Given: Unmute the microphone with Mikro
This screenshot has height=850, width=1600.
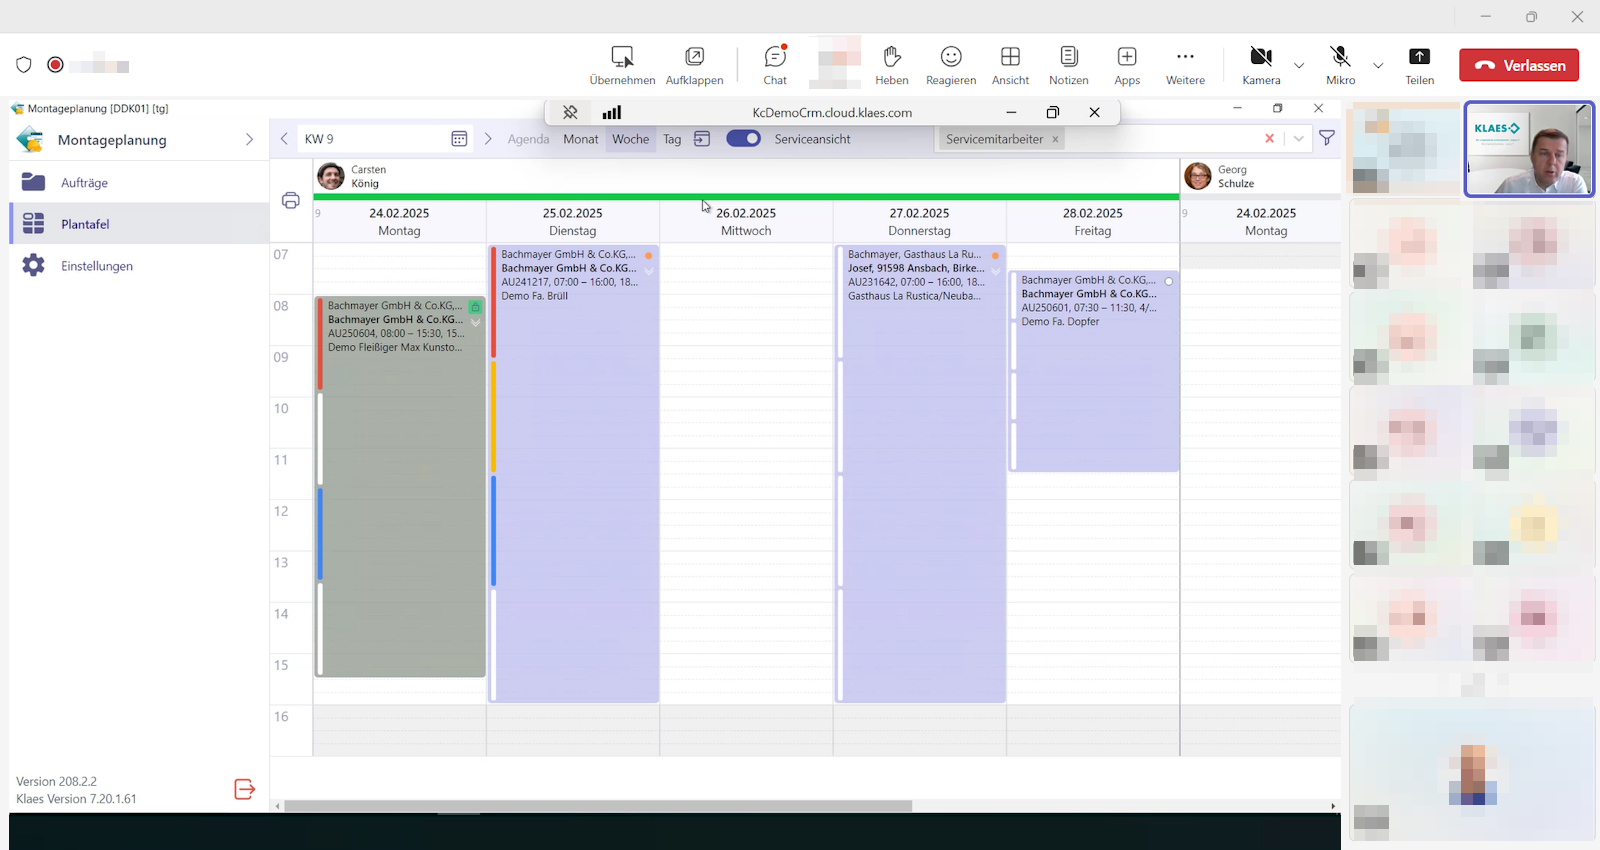Looking at the screenshot, I should pyautogui.click(x=1340, y=65).
